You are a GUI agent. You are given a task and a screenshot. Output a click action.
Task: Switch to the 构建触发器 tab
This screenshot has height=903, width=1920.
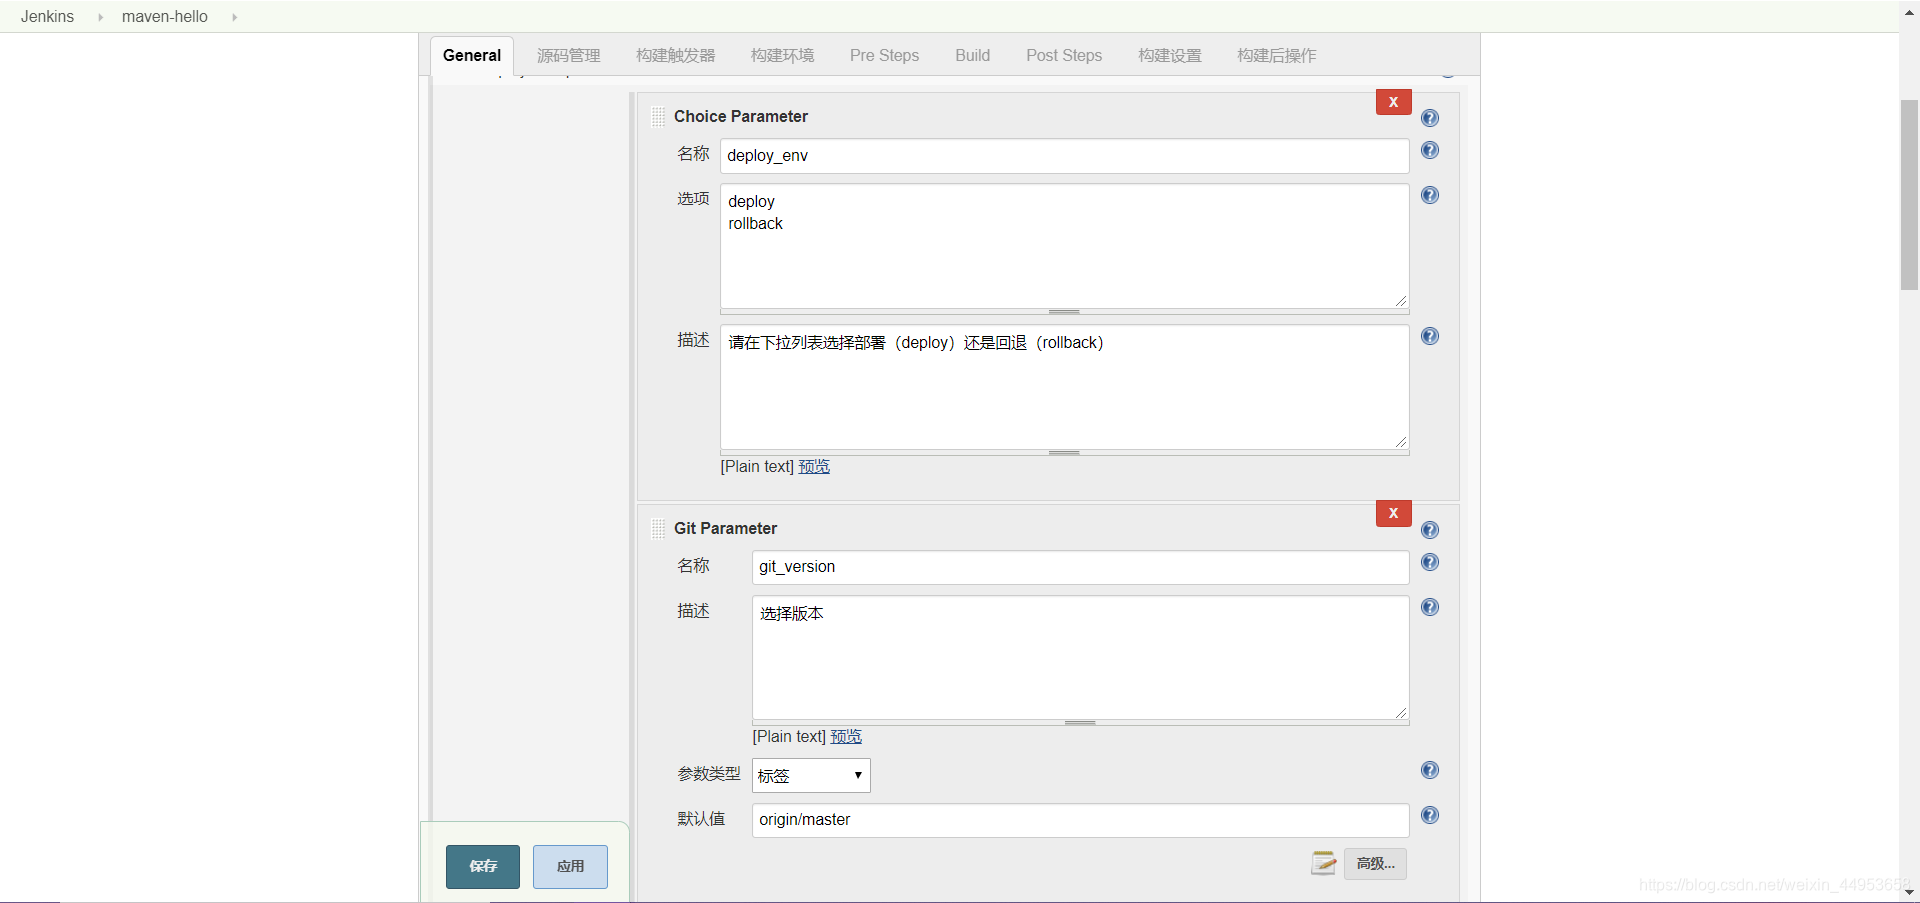point(676,56)
